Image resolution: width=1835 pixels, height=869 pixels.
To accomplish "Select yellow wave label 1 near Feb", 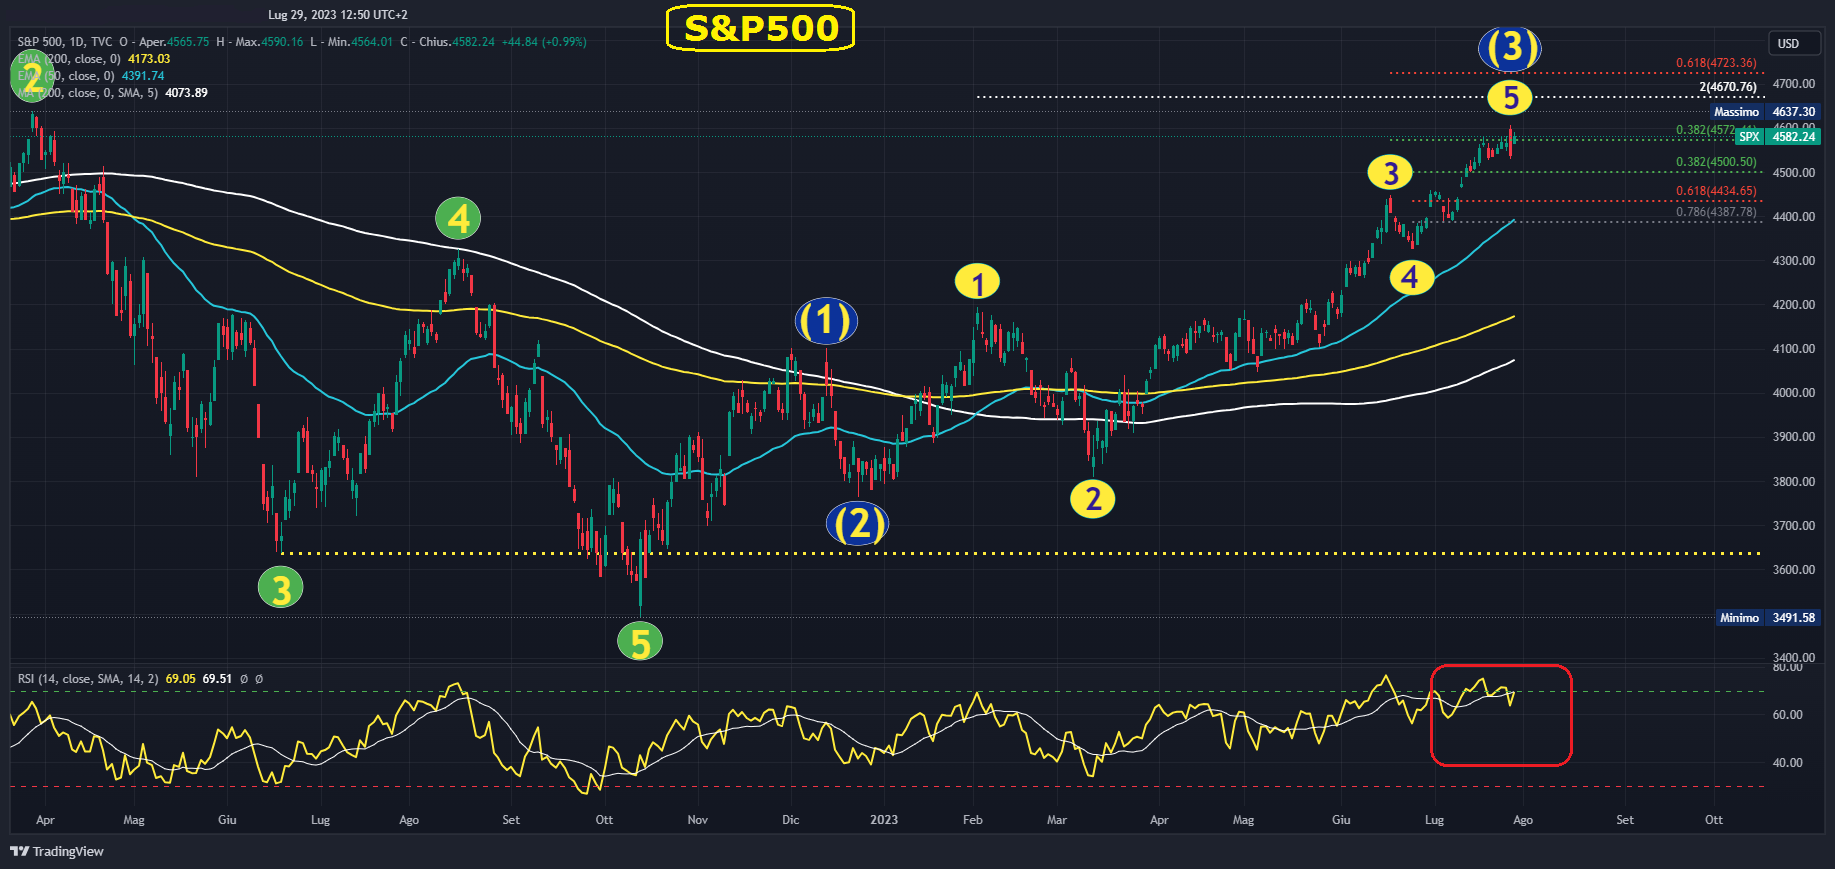I will tap(978, 283).
